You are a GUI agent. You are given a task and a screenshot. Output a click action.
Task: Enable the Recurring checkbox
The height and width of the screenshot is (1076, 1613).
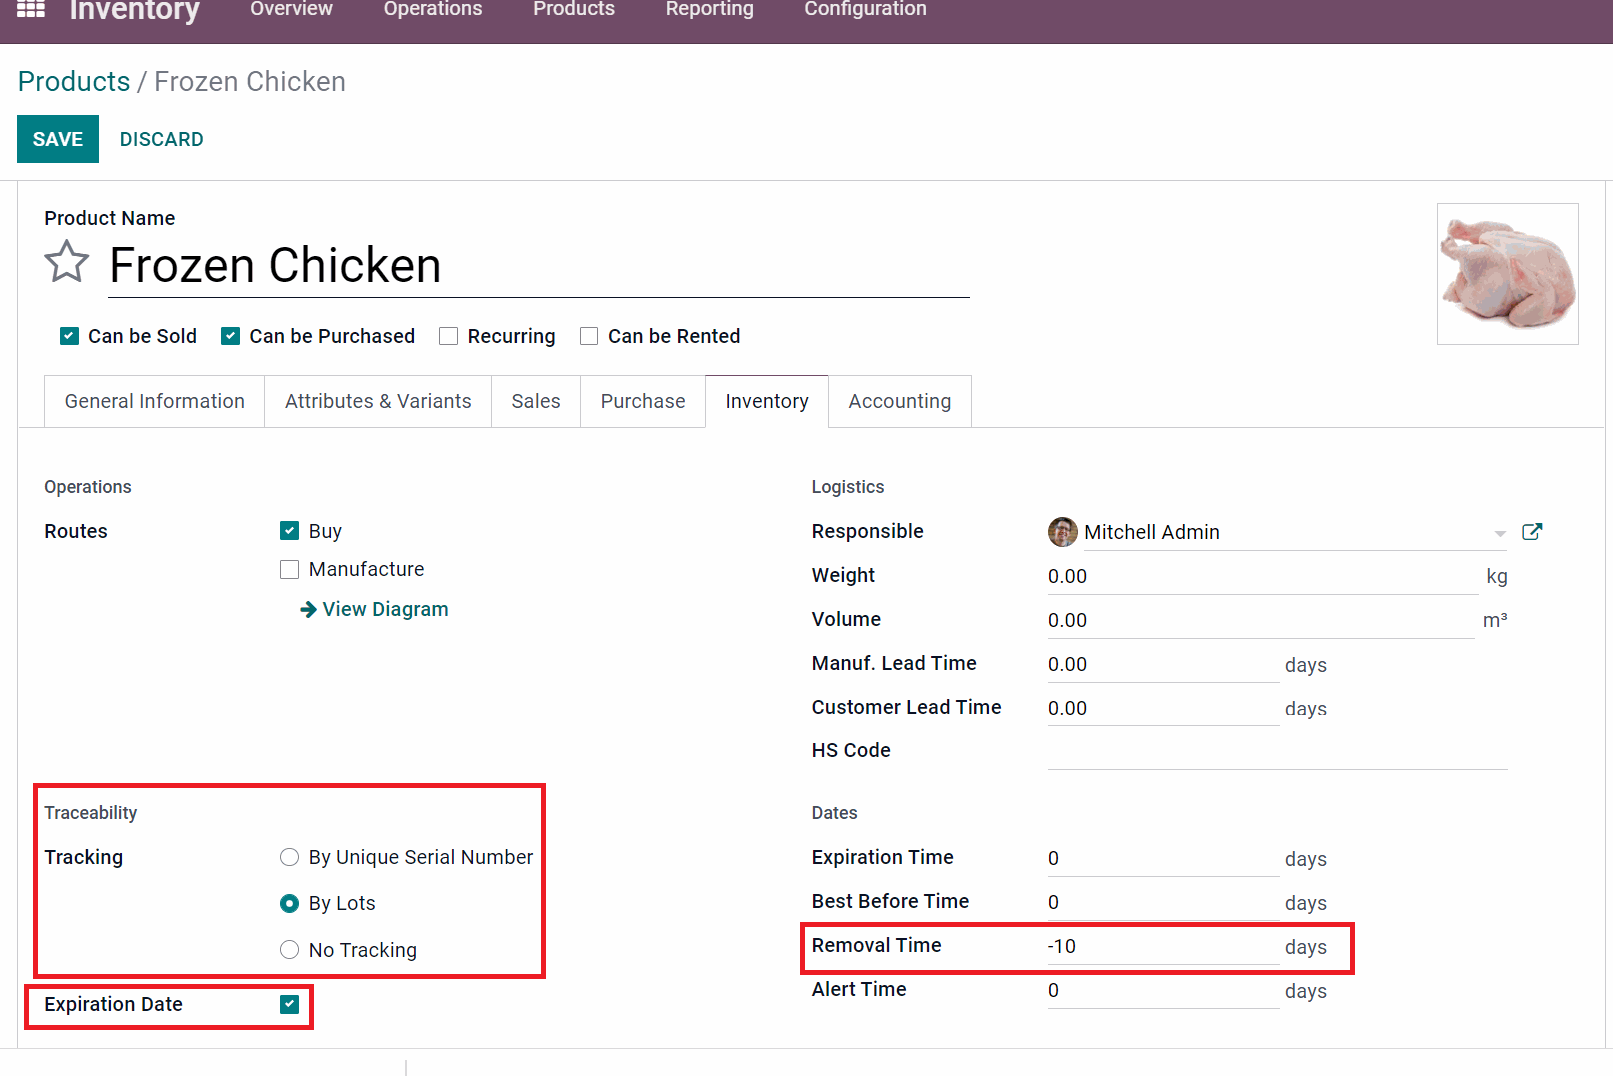[x=448, y=336]
